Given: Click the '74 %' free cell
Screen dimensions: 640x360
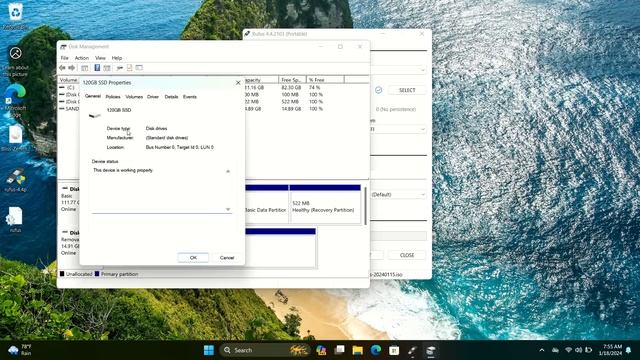Looking at the screenshot, I should pos(314,87).
